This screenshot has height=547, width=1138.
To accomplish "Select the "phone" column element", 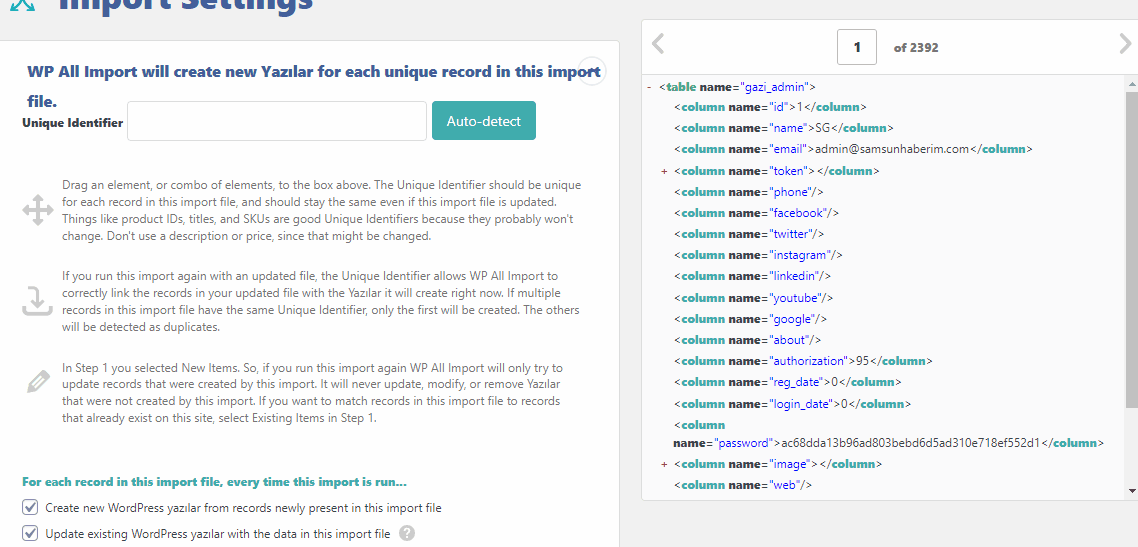I will [748, 192].
